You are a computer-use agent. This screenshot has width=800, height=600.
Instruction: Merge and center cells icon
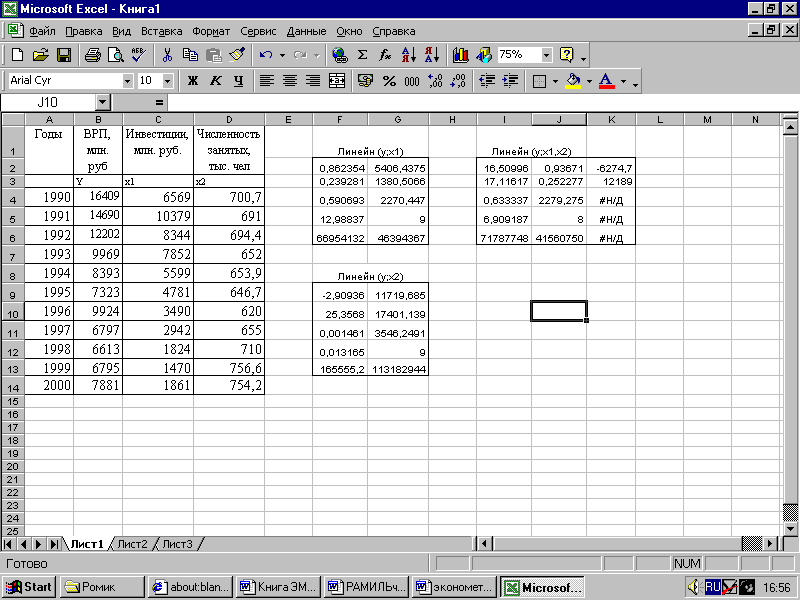(337, 81)
